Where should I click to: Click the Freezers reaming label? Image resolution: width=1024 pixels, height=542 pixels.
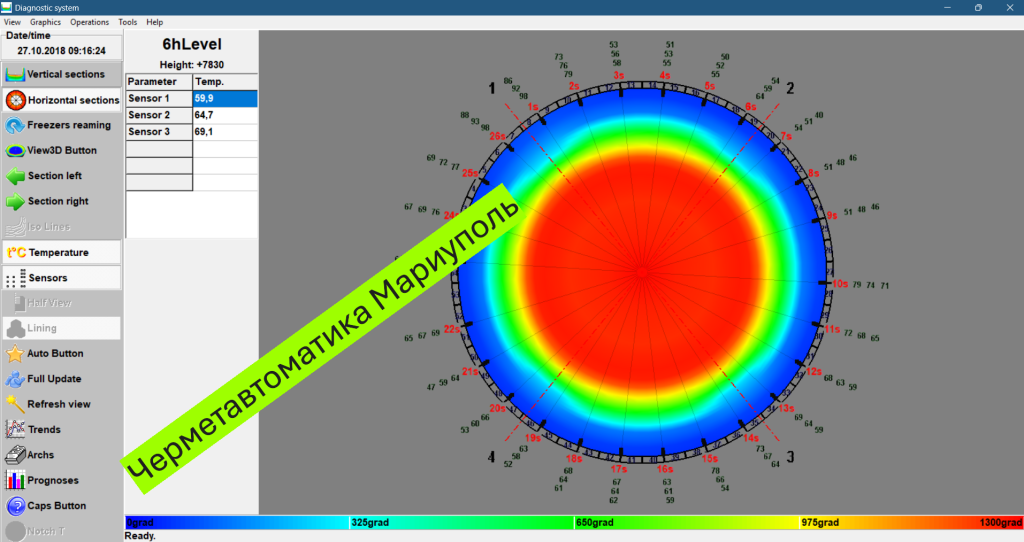tap(69, 125)
